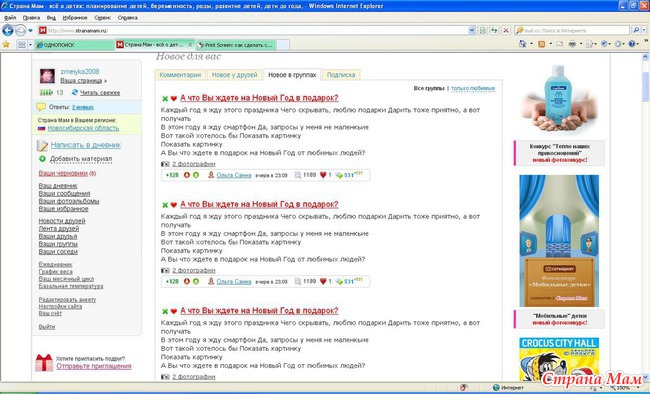Click the green upvote circle in first post footer
Image resolution: width=650 pixels, height=394 pixels.
[196, 175]
